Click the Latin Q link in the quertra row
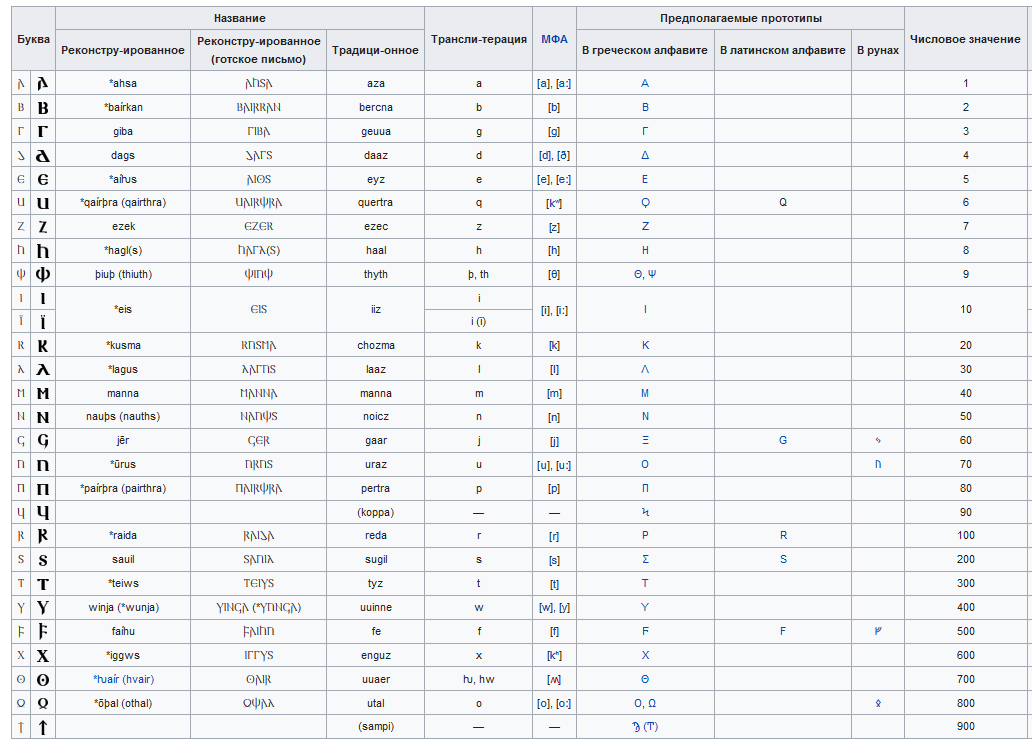The image size is (1032, 747). (x=783, y=202)
